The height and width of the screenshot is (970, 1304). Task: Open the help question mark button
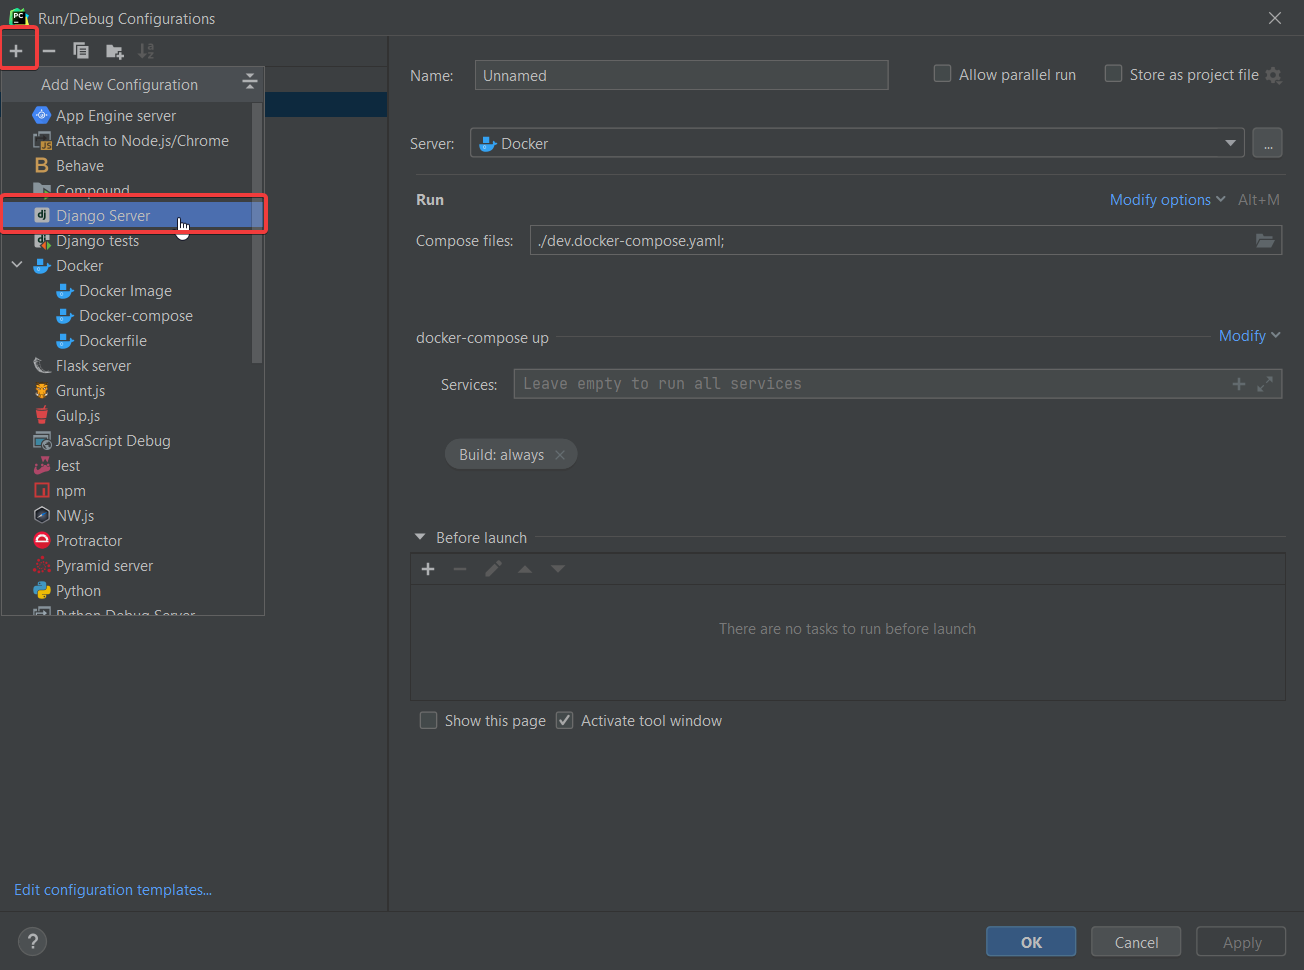[x=32, y=941]
